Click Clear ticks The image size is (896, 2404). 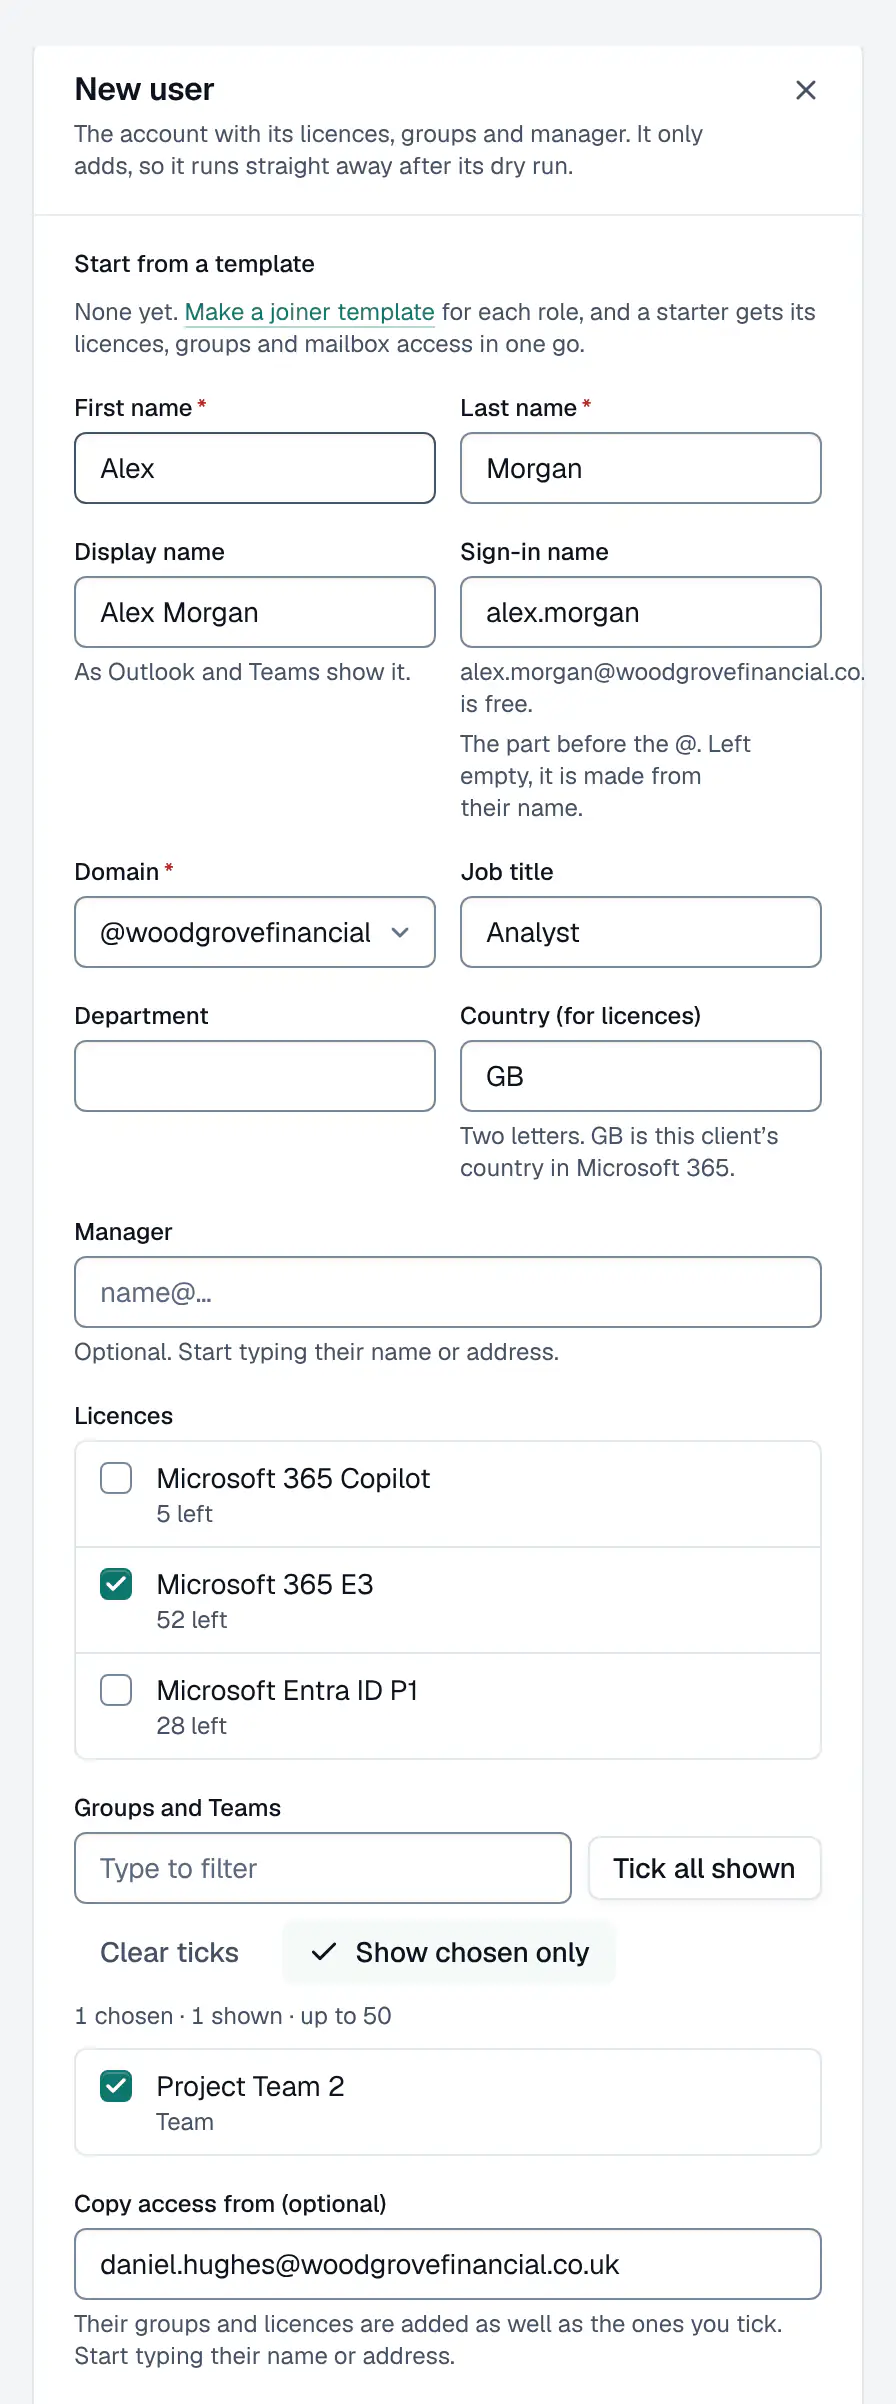(170, 1952)
